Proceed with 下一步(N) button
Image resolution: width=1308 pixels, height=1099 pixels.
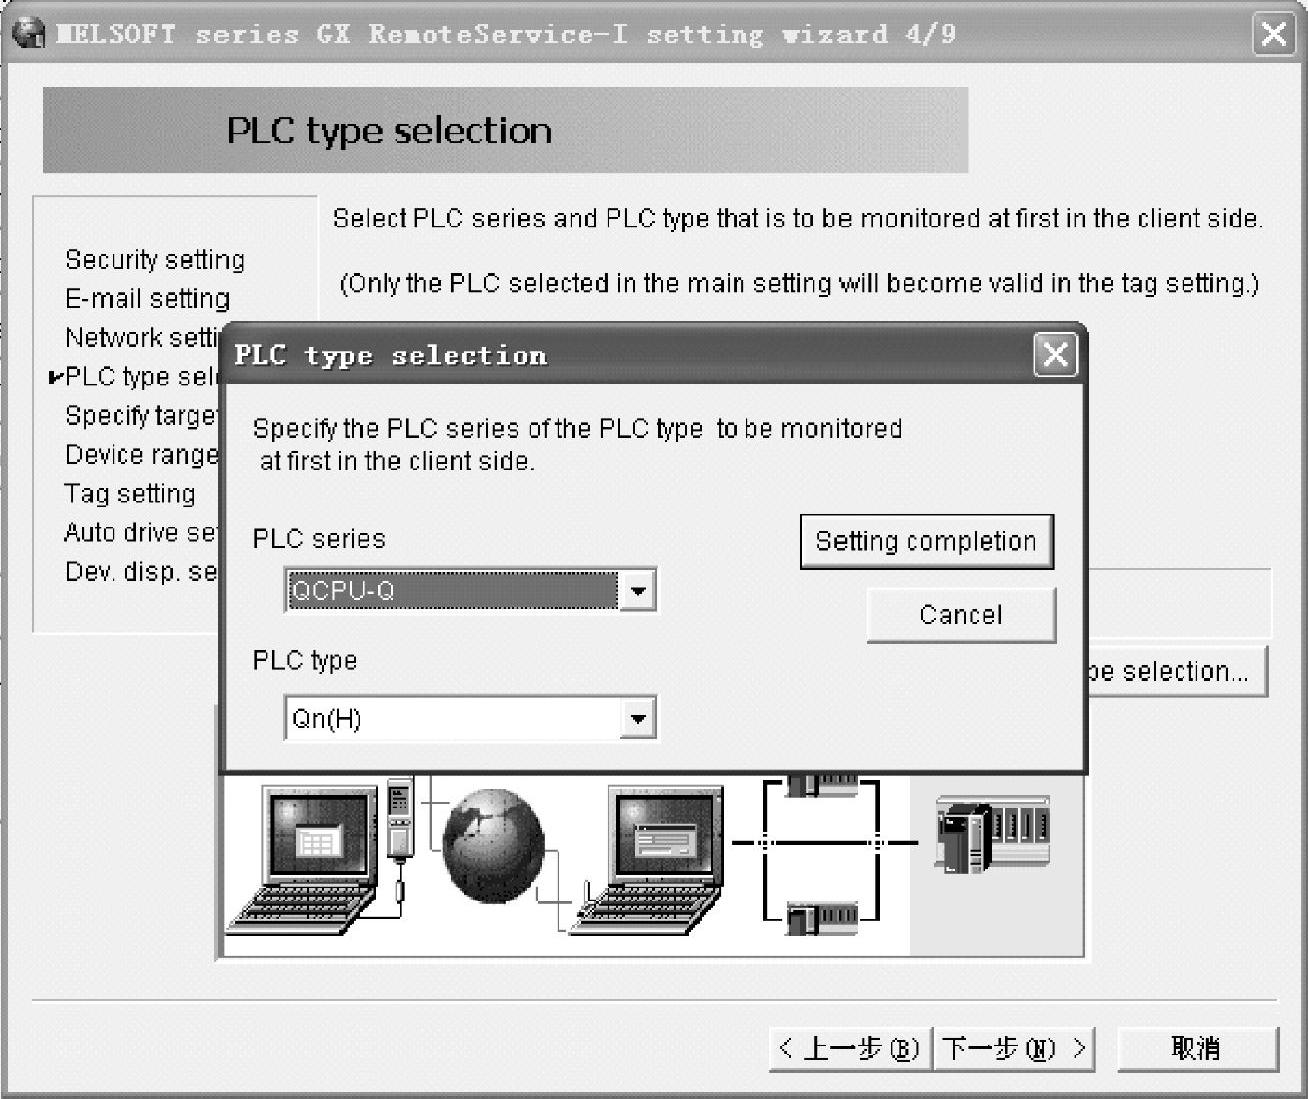click(1014, 1048)
